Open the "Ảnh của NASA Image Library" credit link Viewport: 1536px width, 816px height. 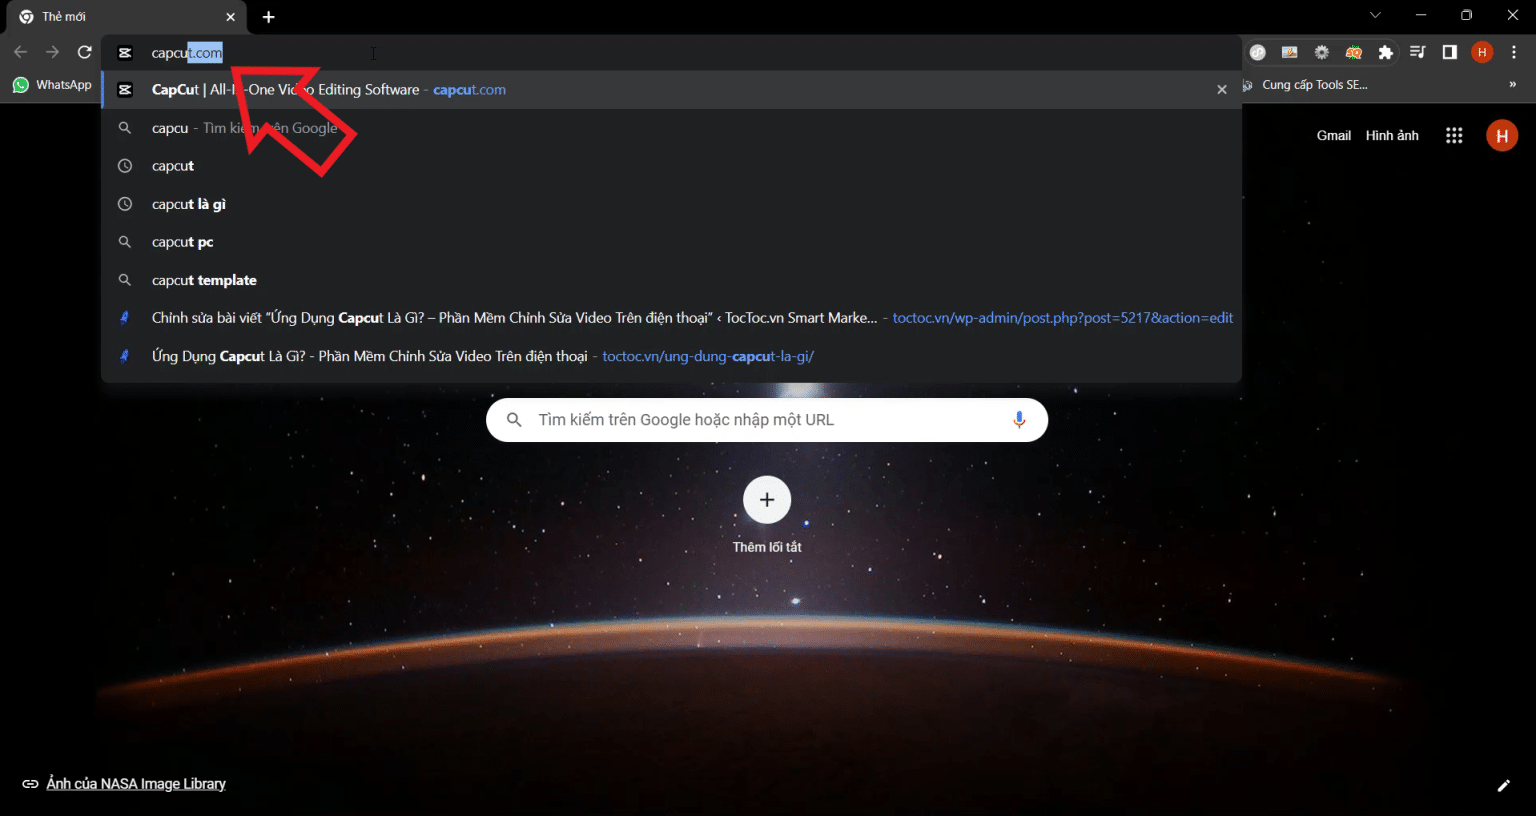(x=136, y=784)
